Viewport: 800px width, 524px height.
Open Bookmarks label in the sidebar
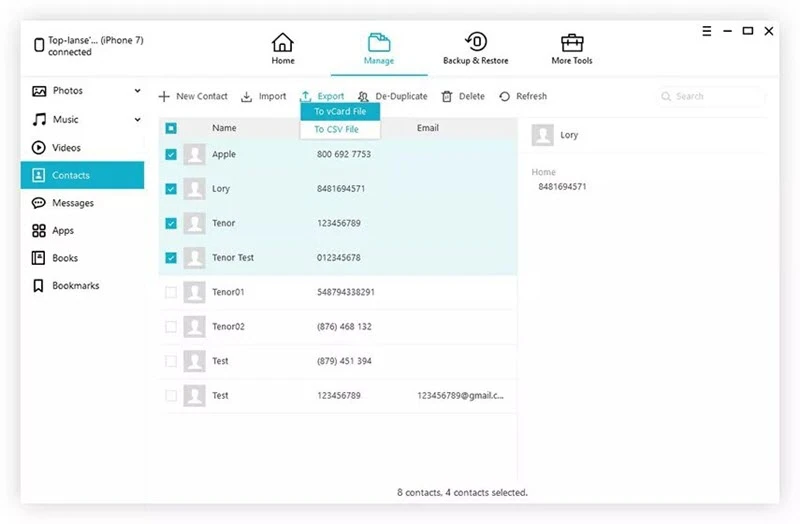[76, 286]
